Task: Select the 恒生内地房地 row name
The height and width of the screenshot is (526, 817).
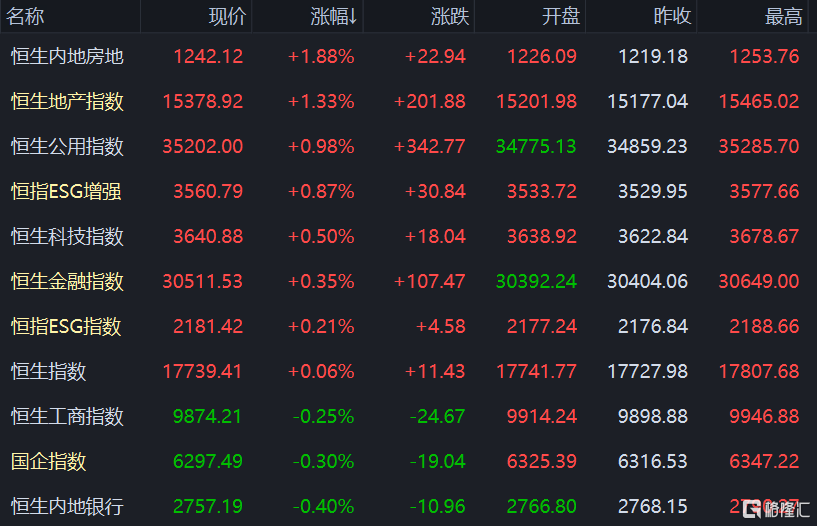Action: click(67, 56)
